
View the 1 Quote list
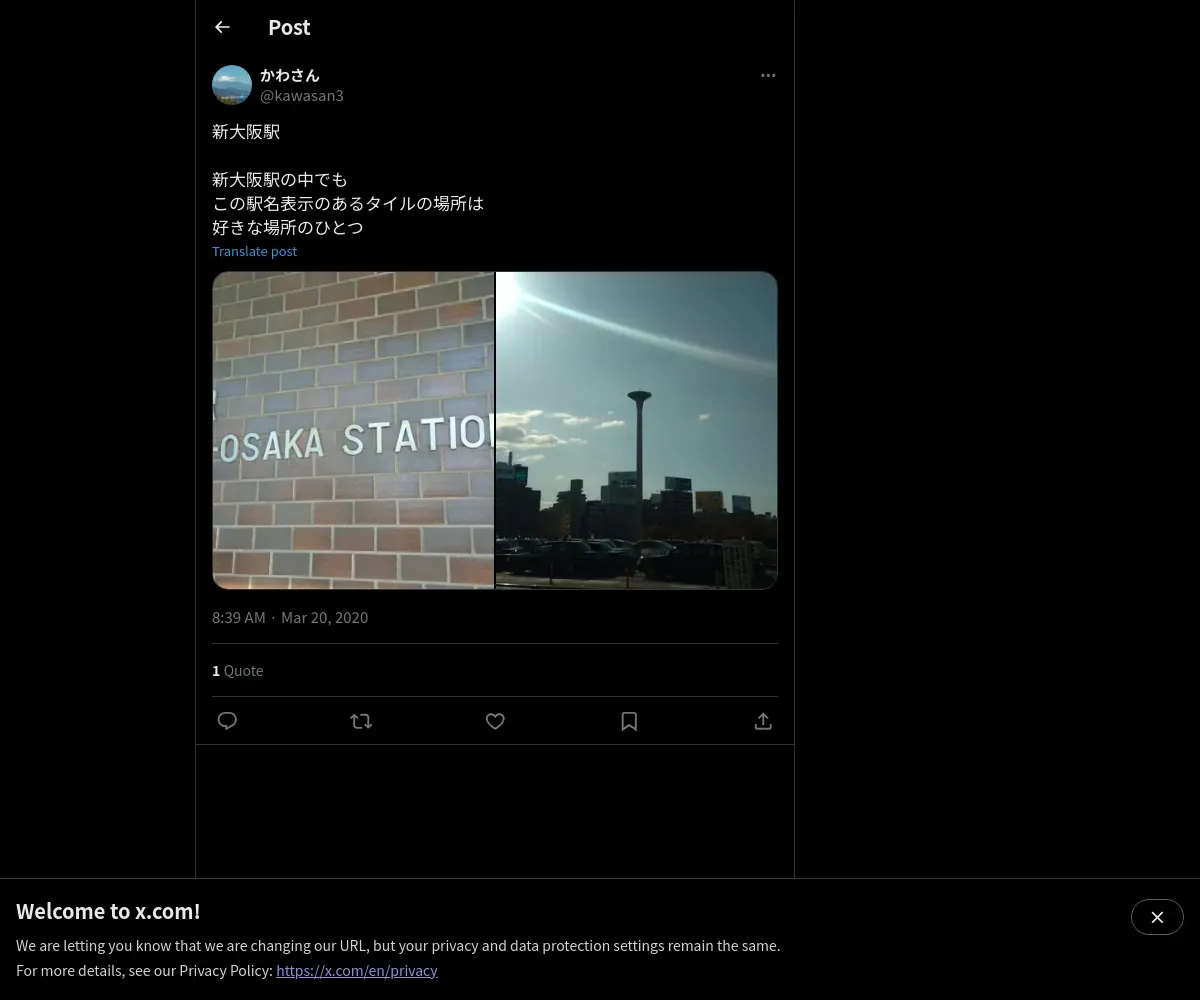click(238, 670)
